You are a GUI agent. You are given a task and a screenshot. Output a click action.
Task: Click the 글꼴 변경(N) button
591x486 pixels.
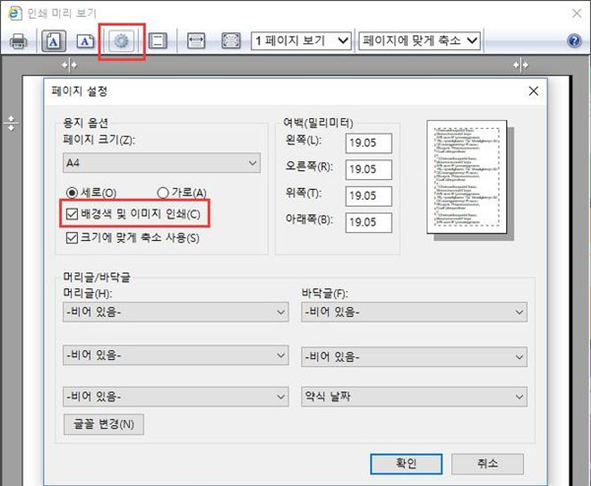tap(104, 425)
